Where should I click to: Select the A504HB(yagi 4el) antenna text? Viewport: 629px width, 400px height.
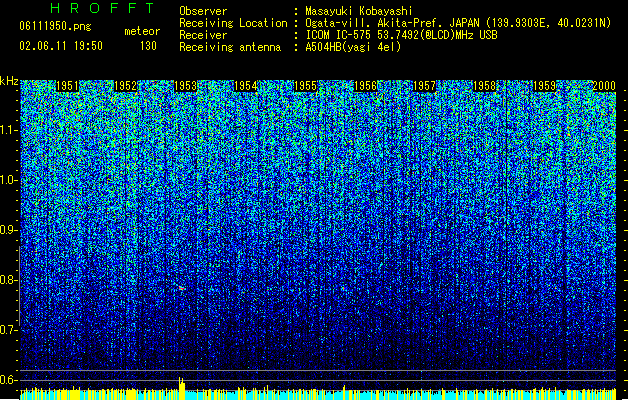pyautogui.click(x=353, y=47)
